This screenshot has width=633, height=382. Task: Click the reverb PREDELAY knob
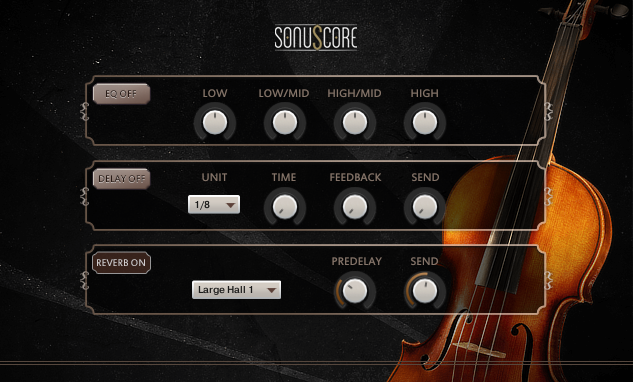355,291
